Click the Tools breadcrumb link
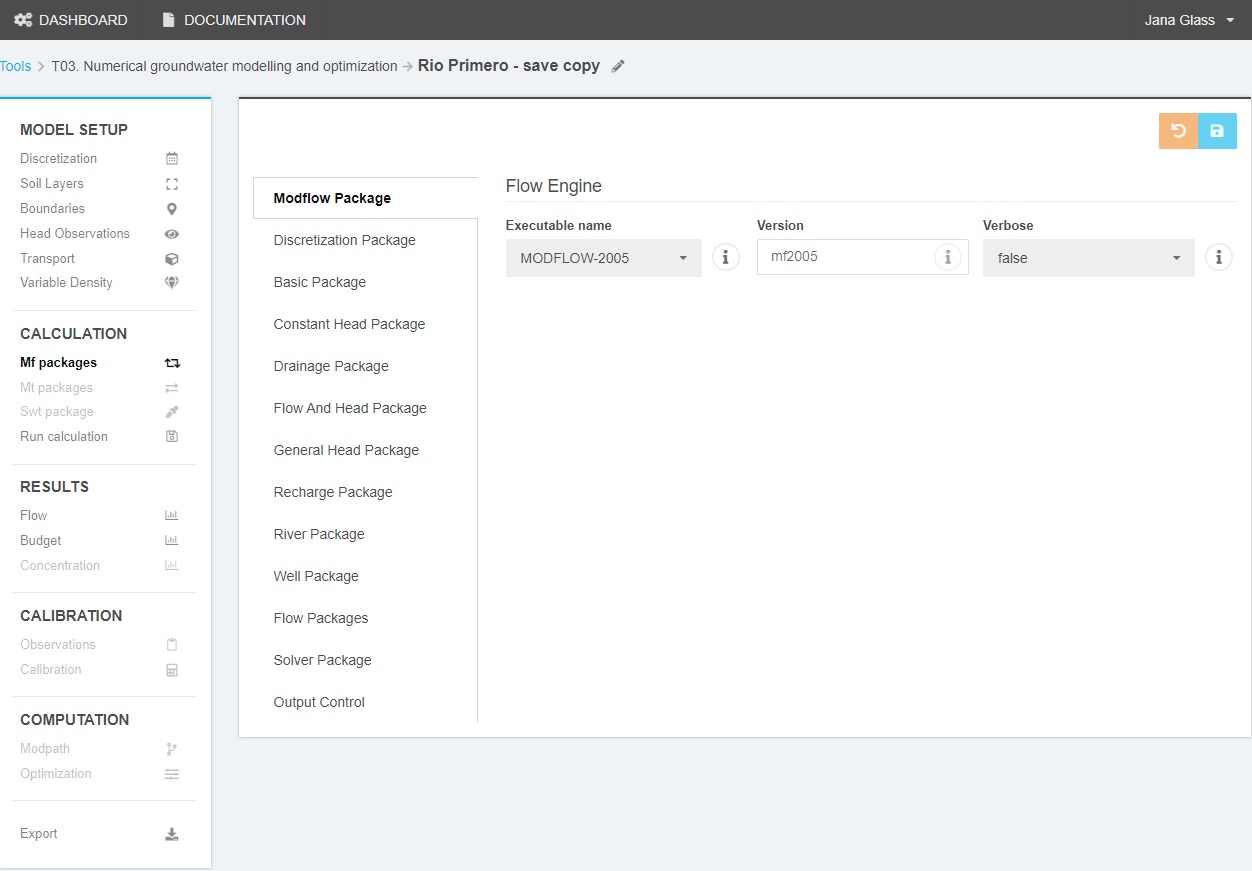1252x871 pixels. click(16, 66)
